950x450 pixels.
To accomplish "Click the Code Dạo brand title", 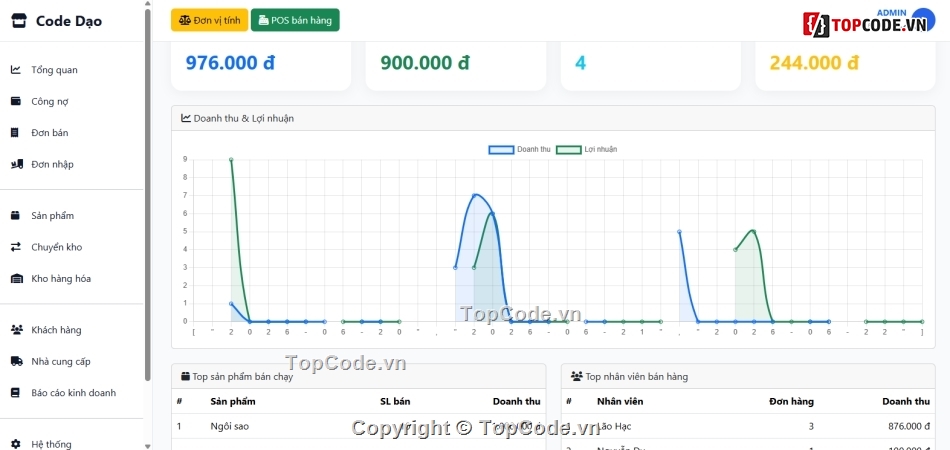I will (68, 21).
